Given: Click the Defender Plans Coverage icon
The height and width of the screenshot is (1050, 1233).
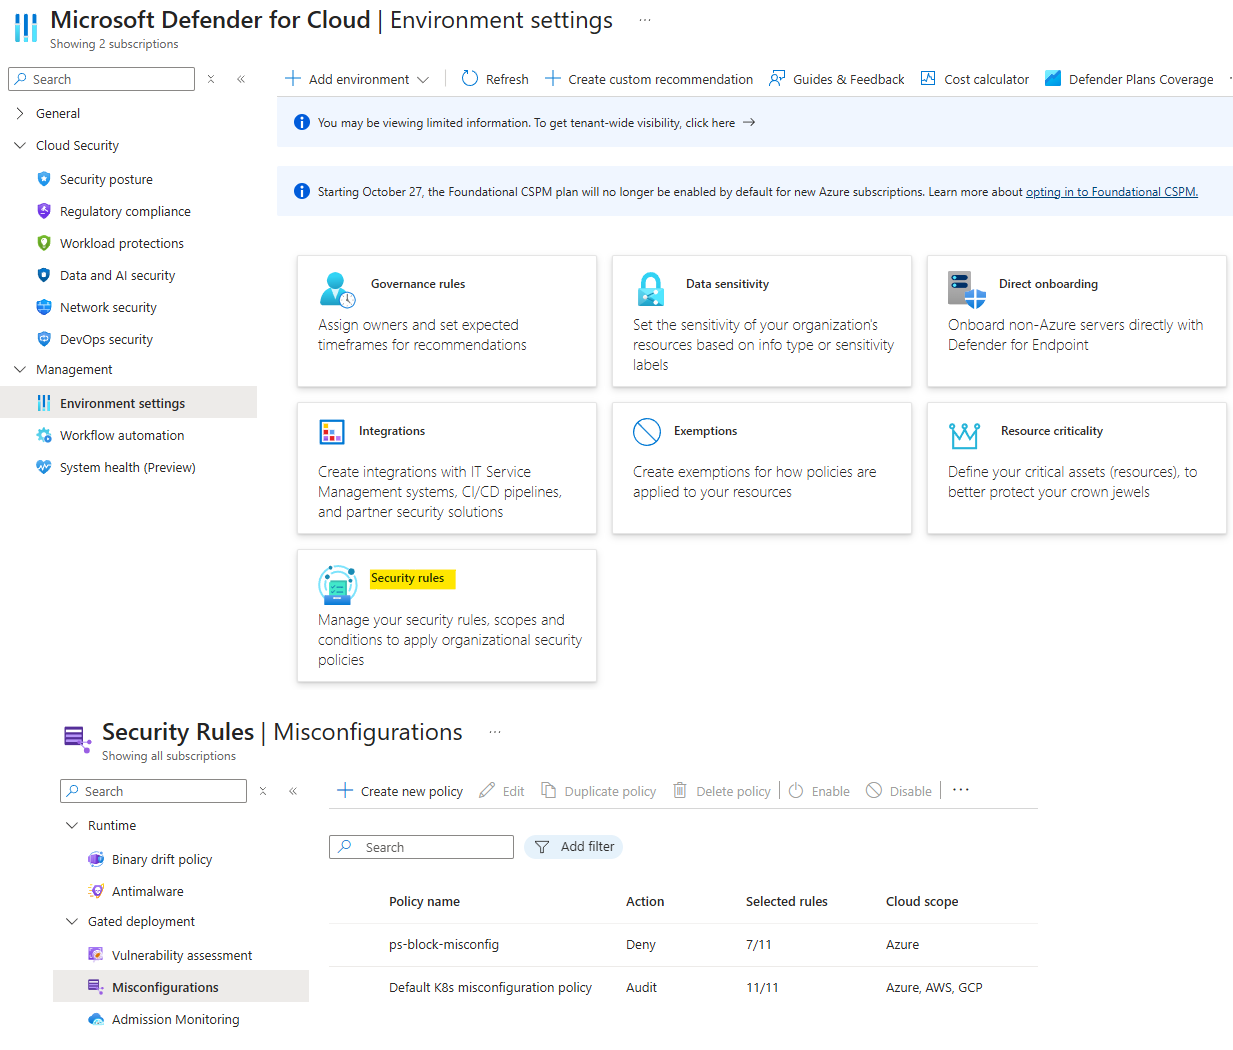Looking at the screenshot, I should point(1053,78).
